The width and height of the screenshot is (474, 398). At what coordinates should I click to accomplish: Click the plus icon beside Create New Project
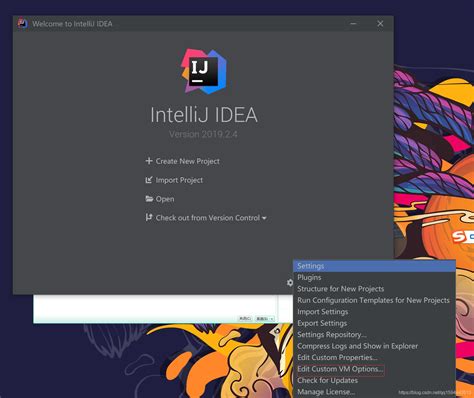[149, 161]
